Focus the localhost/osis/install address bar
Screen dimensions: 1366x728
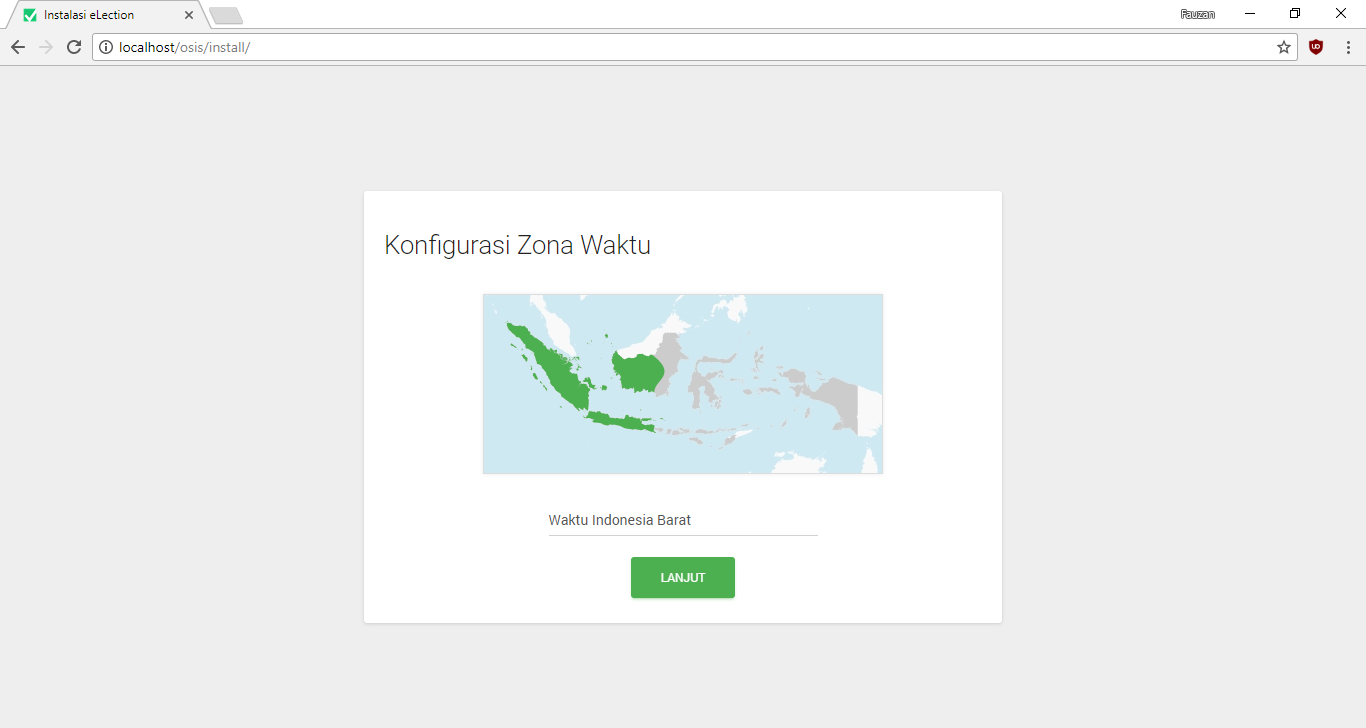(x=690, y=47)
